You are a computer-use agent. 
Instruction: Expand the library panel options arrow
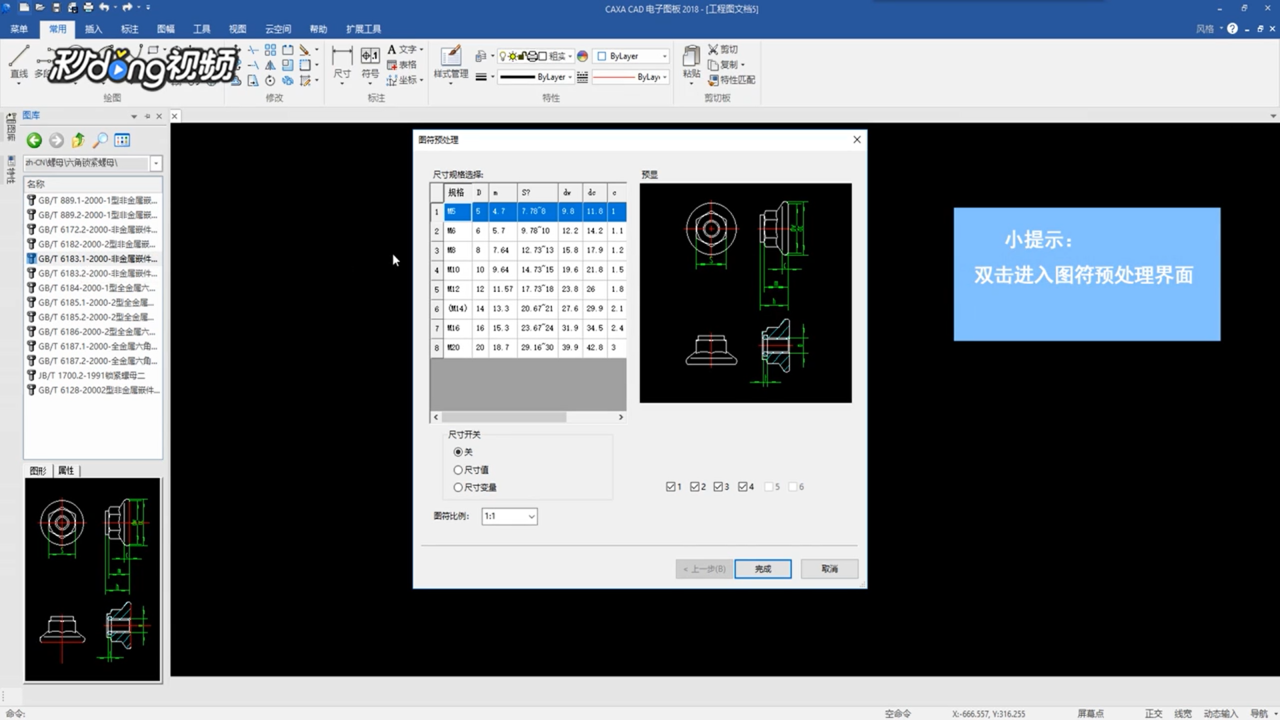point(132,116)
